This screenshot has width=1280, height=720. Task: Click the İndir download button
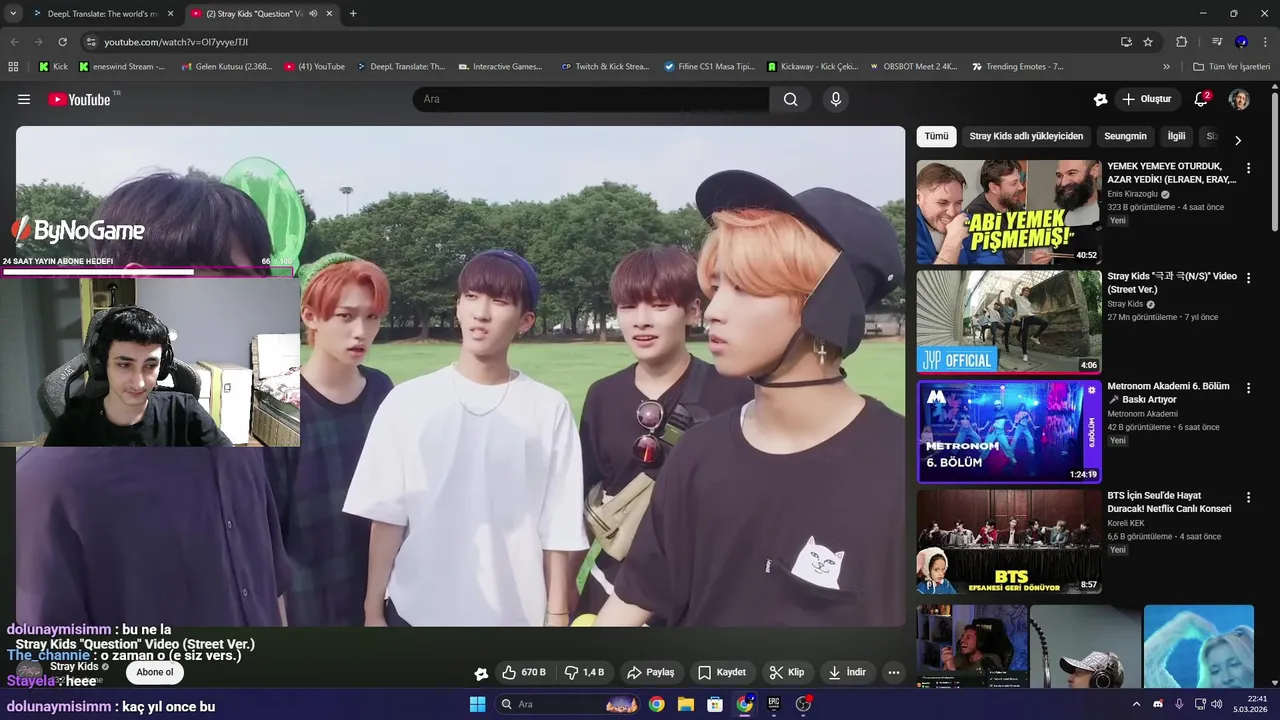pos(847,672)
